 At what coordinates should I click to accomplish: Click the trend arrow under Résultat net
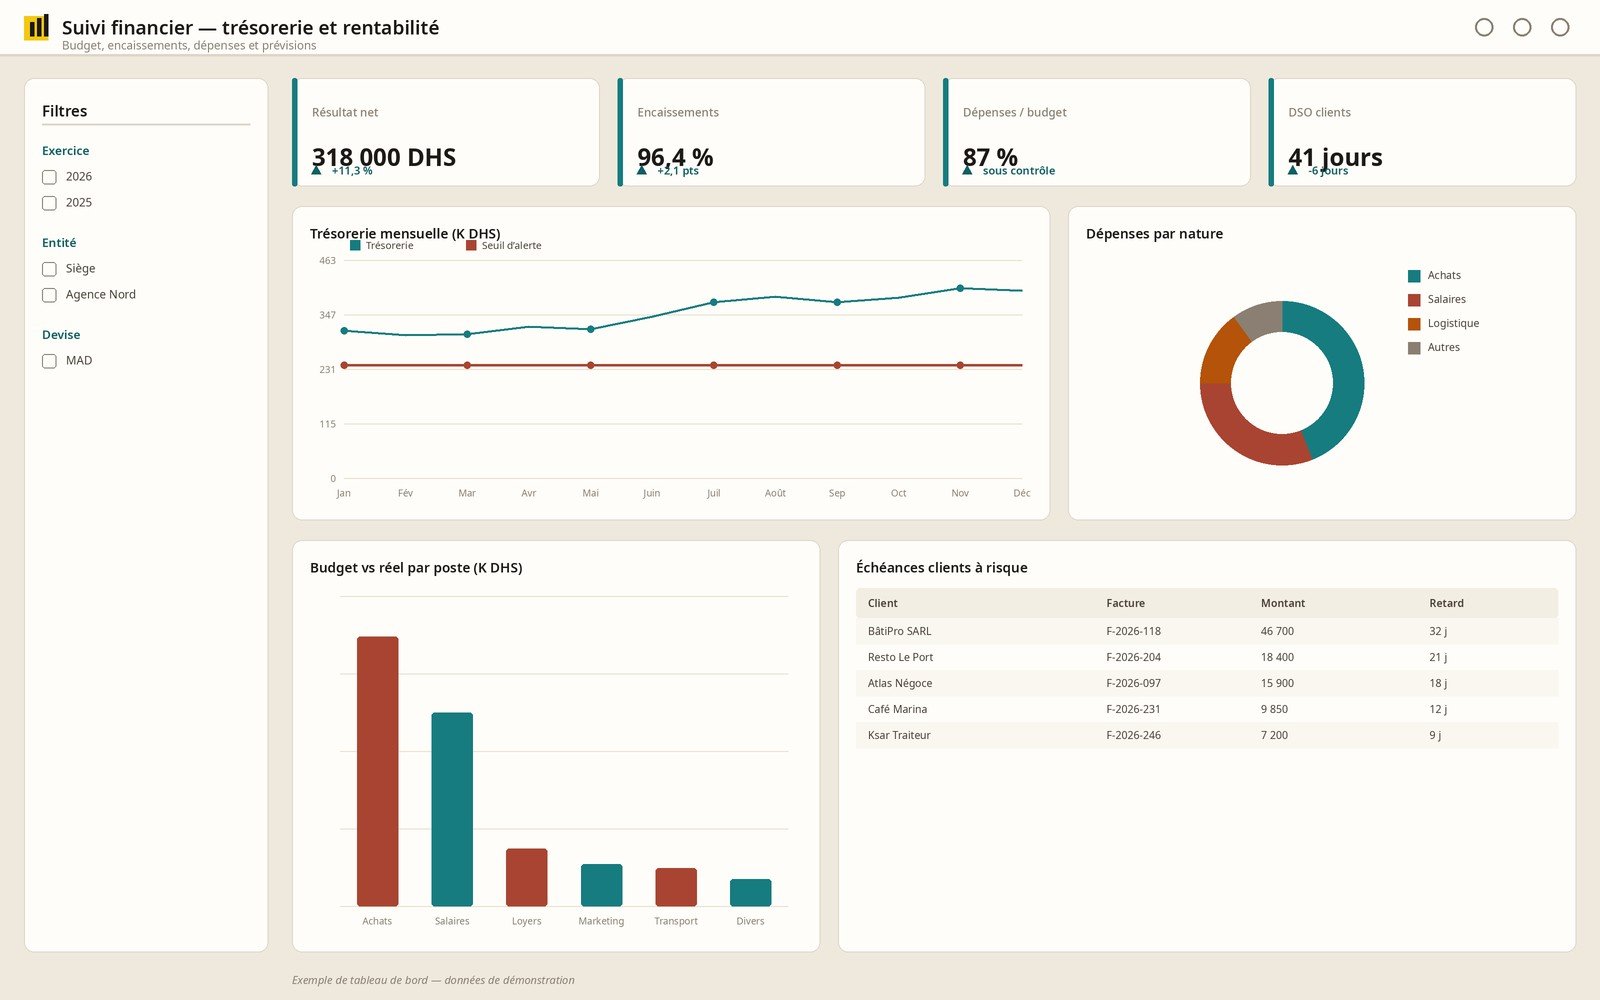pyautogui.click(x=317, y=170)
